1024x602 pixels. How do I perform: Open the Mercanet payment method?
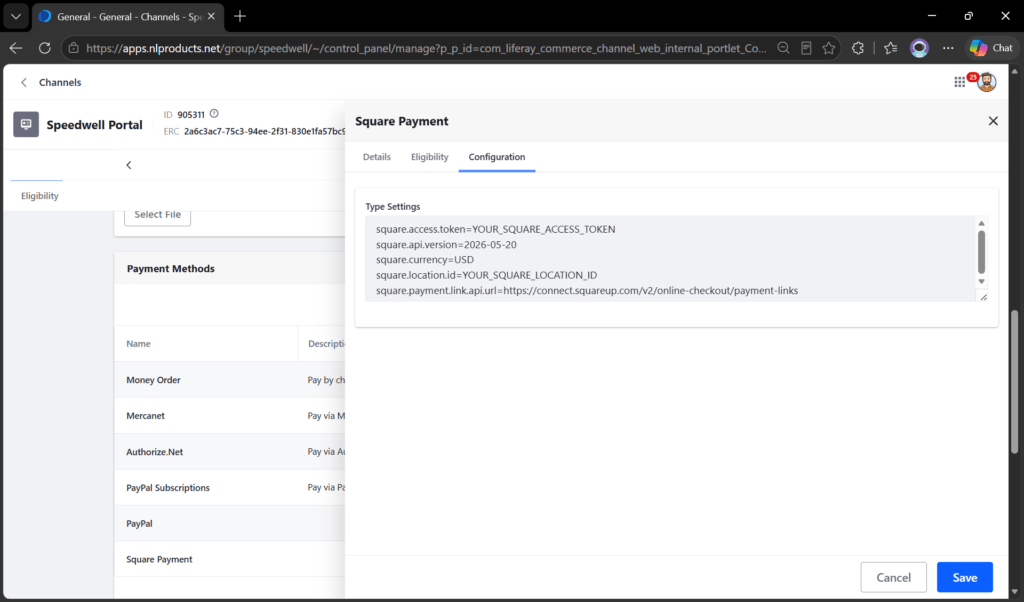tap(146, 416)
